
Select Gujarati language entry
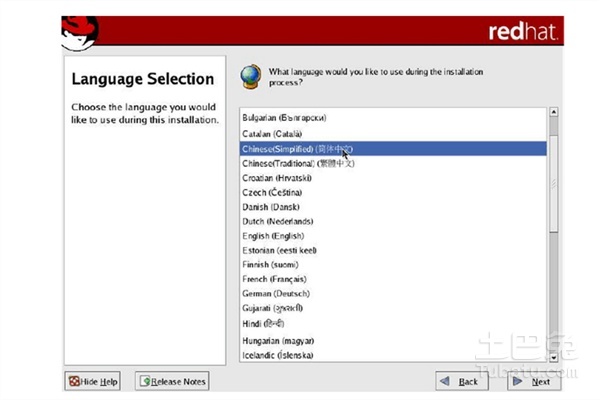[393, 308]
